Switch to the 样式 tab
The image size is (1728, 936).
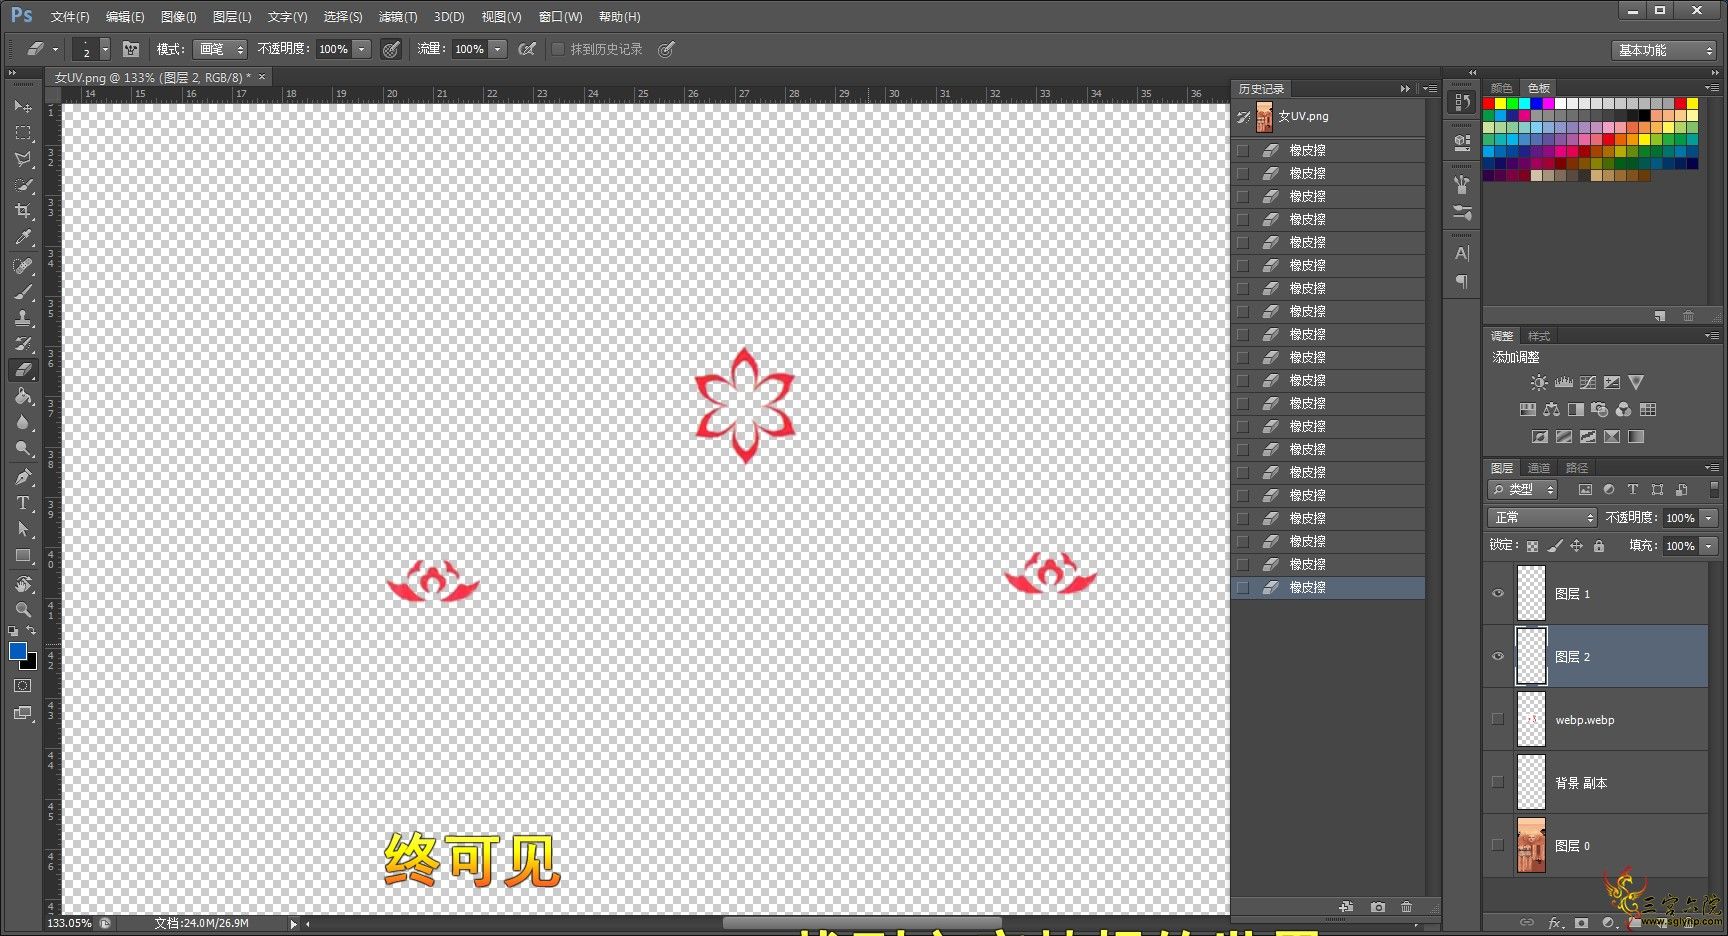click(x=1539, y=336)
